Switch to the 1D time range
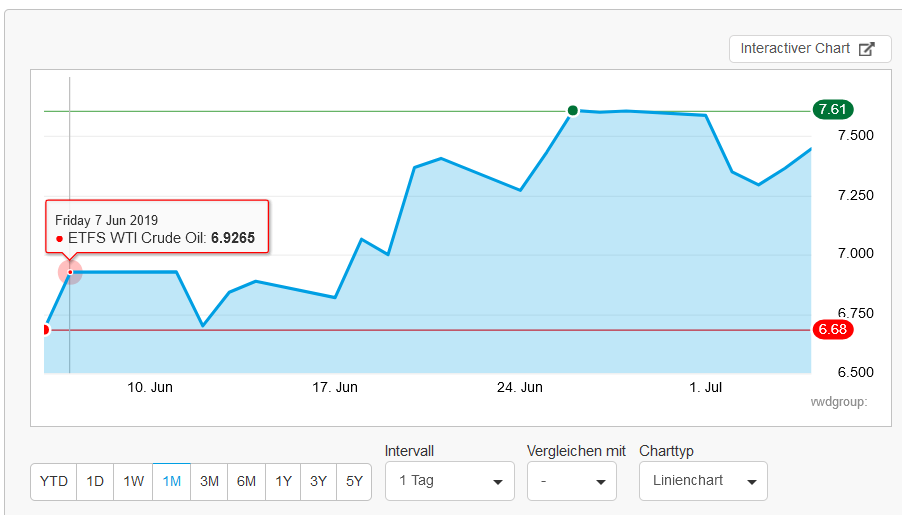The width and height of the screenshot is (902, 515). (x=95, y=481)
